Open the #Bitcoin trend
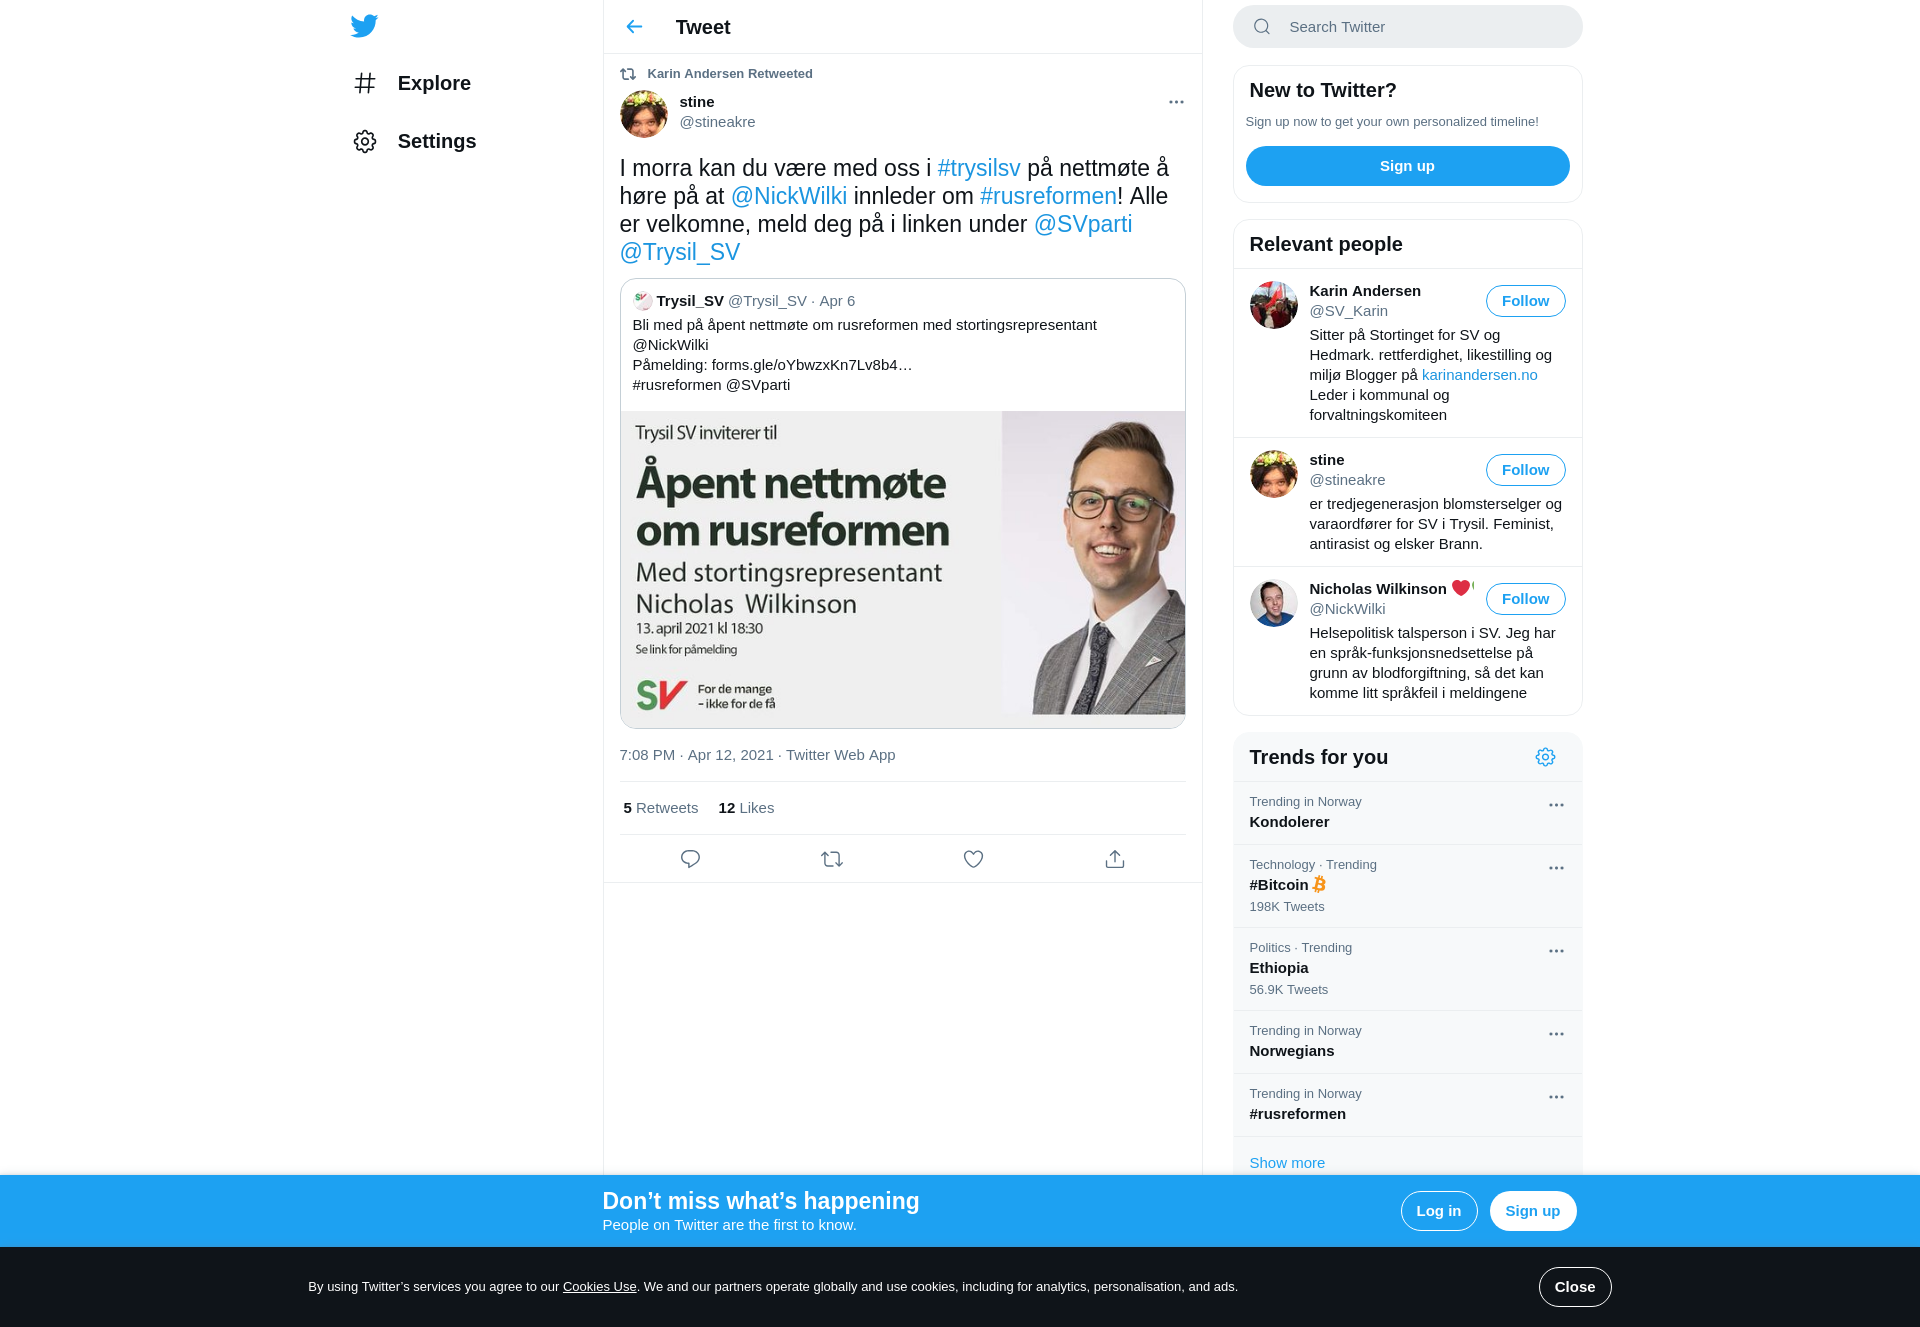The height and width of the screenshot is (1327, 1920). [1408, 886]
